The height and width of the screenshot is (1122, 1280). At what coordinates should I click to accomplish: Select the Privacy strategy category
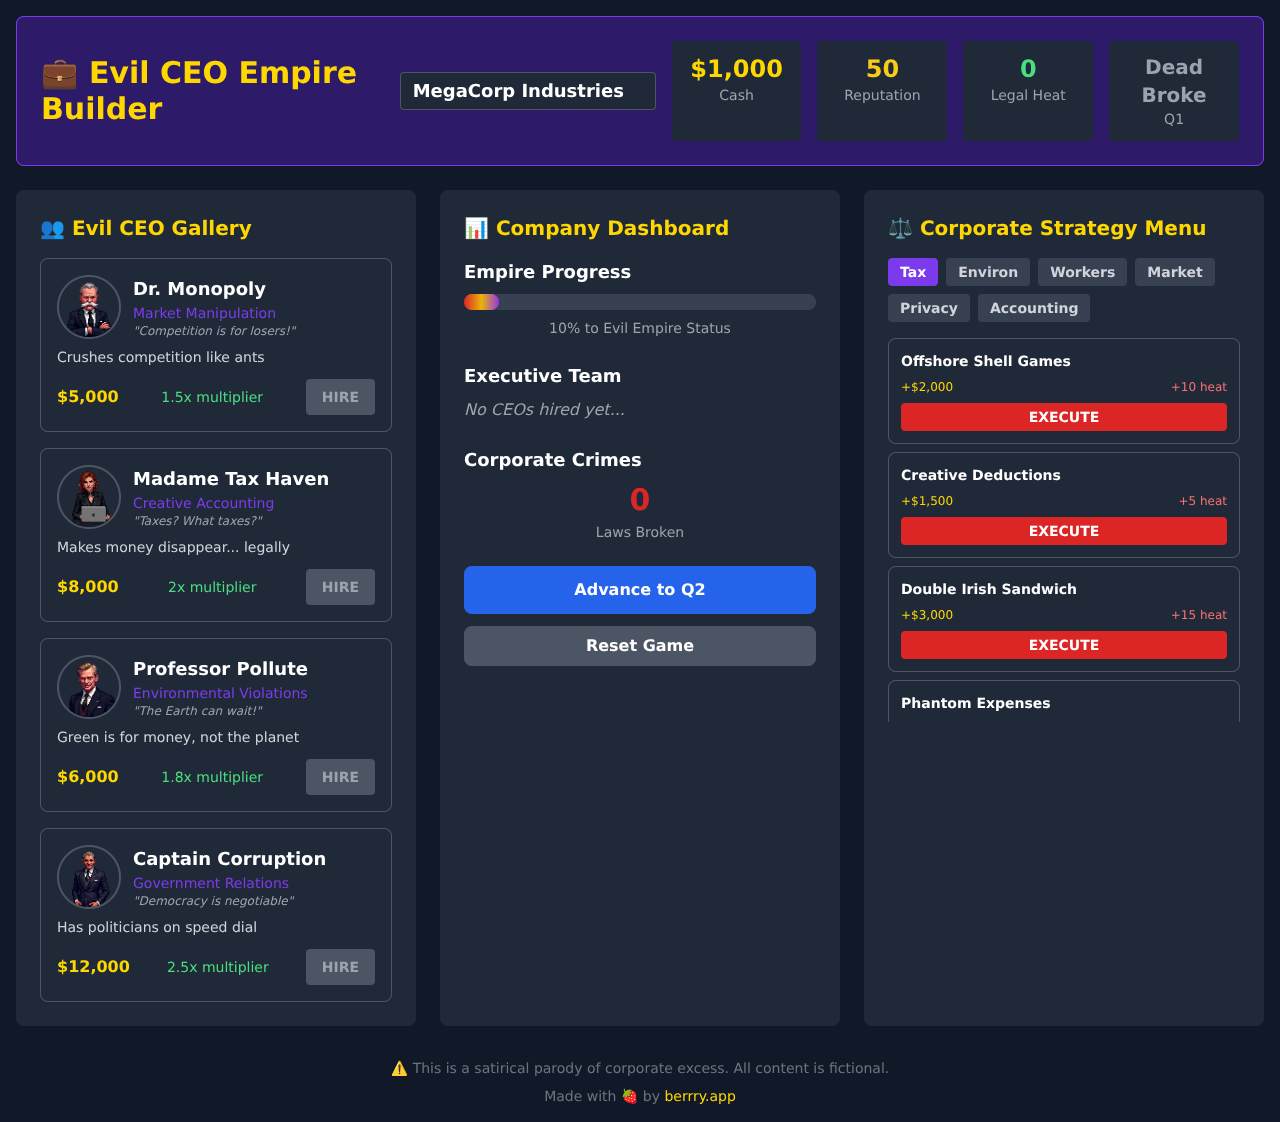928,308
